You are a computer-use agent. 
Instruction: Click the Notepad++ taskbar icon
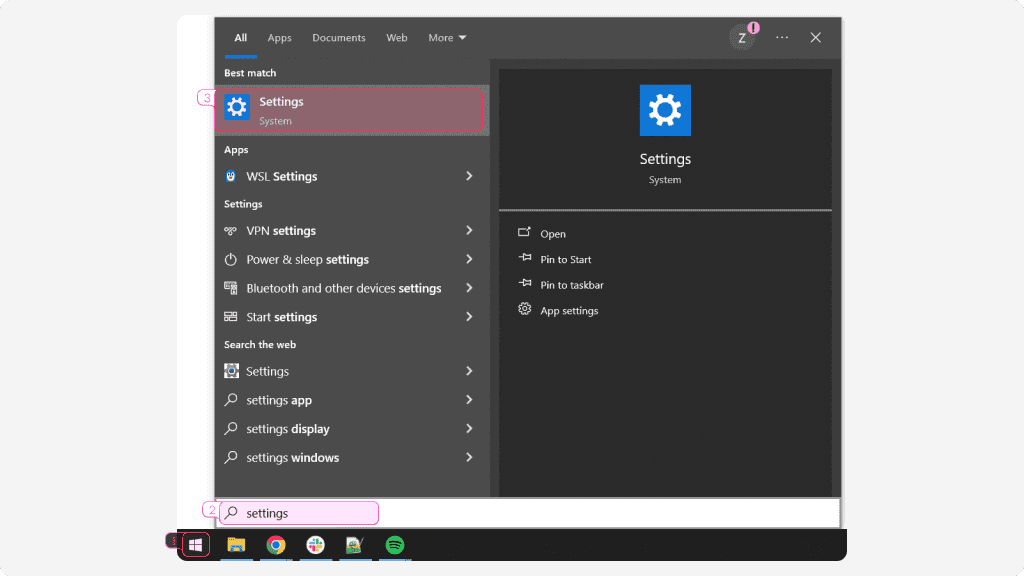[354, 545]
